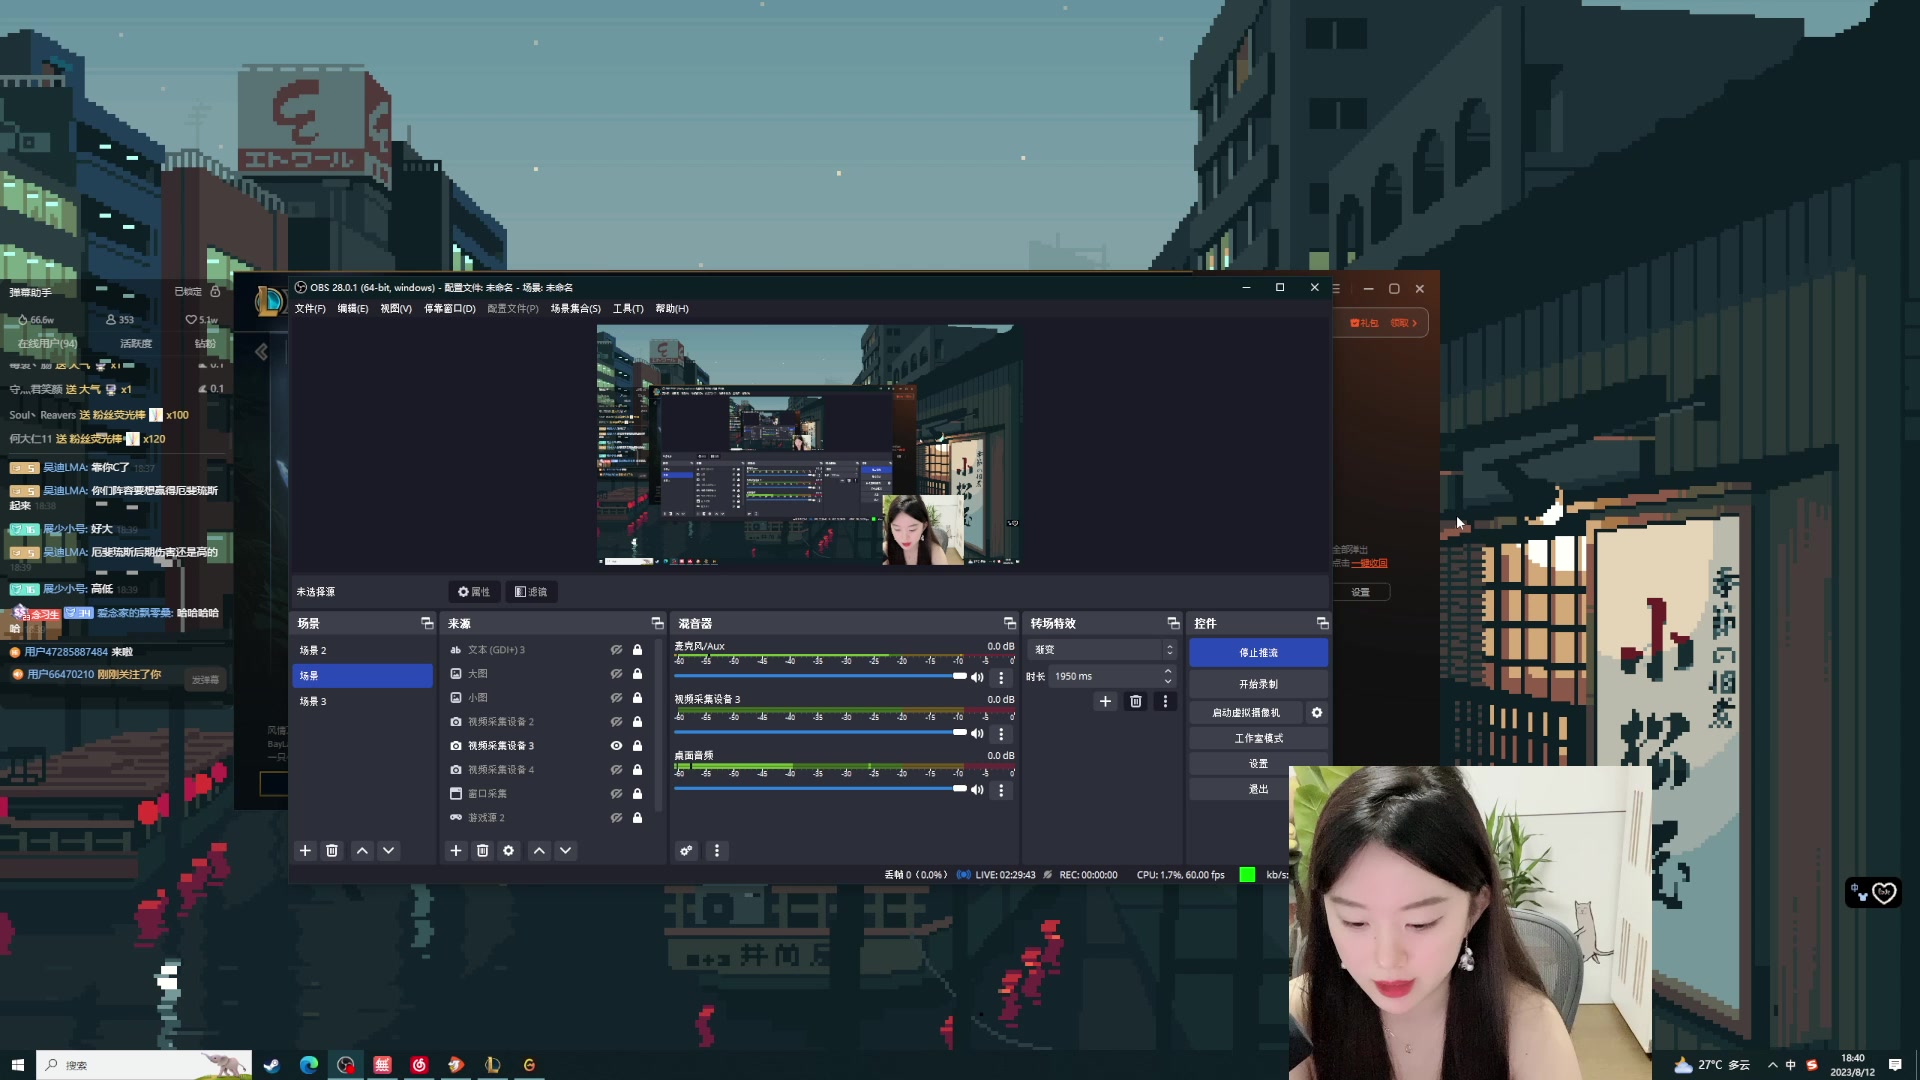Unlock the 视频采集设备 3 source

637,746
